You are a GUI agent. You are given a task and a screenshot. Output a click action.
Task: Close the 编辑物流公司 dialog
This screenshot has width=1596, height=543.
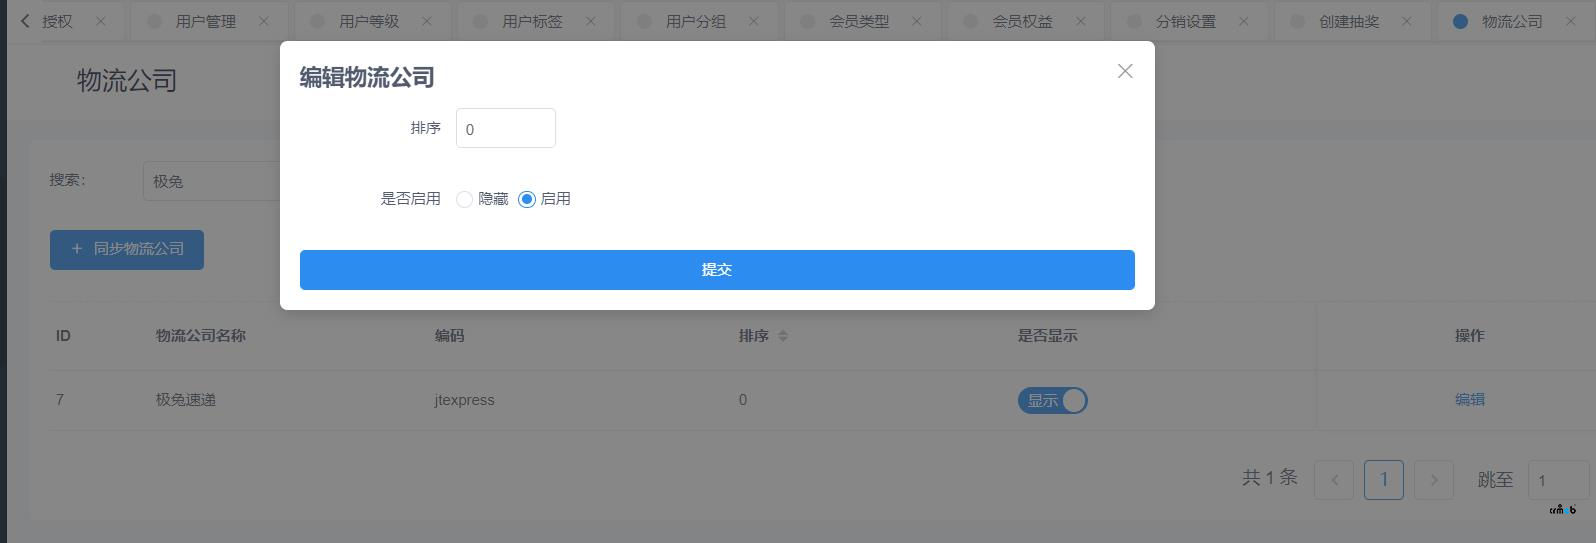click(x=1125, y=71)
